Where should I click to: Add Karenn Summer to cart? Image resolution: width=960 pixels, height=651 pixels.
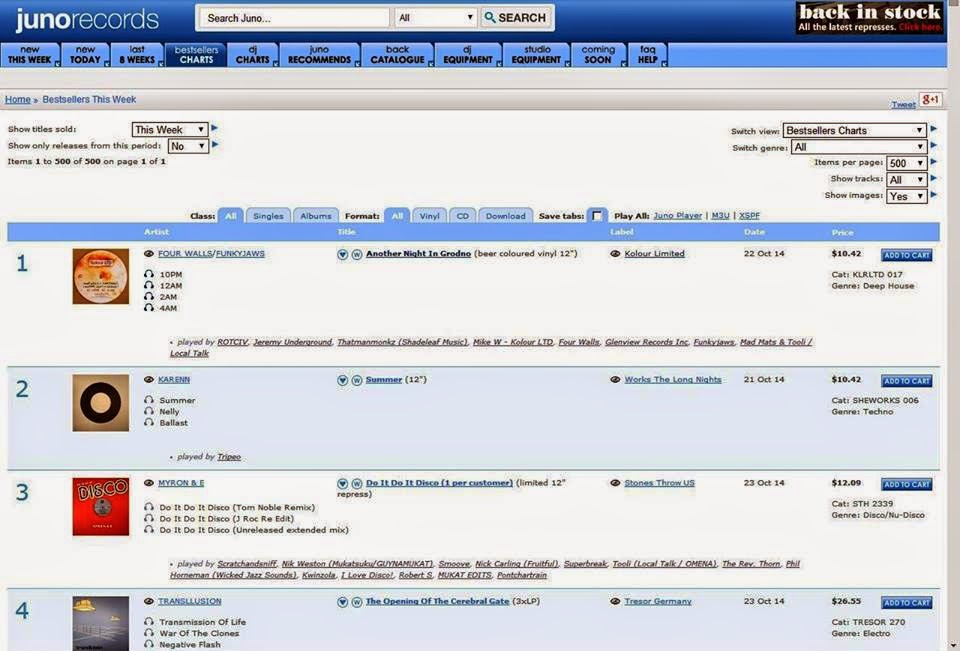907,381
